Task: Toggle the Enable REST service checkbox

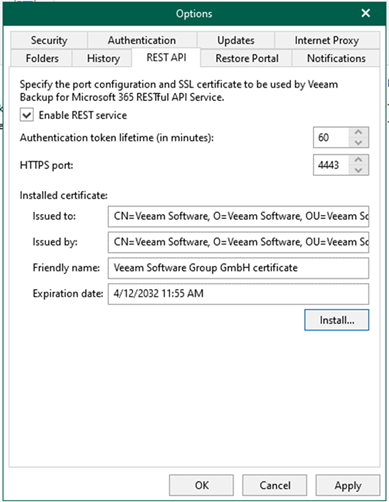Action: click(x=27, y=115)
